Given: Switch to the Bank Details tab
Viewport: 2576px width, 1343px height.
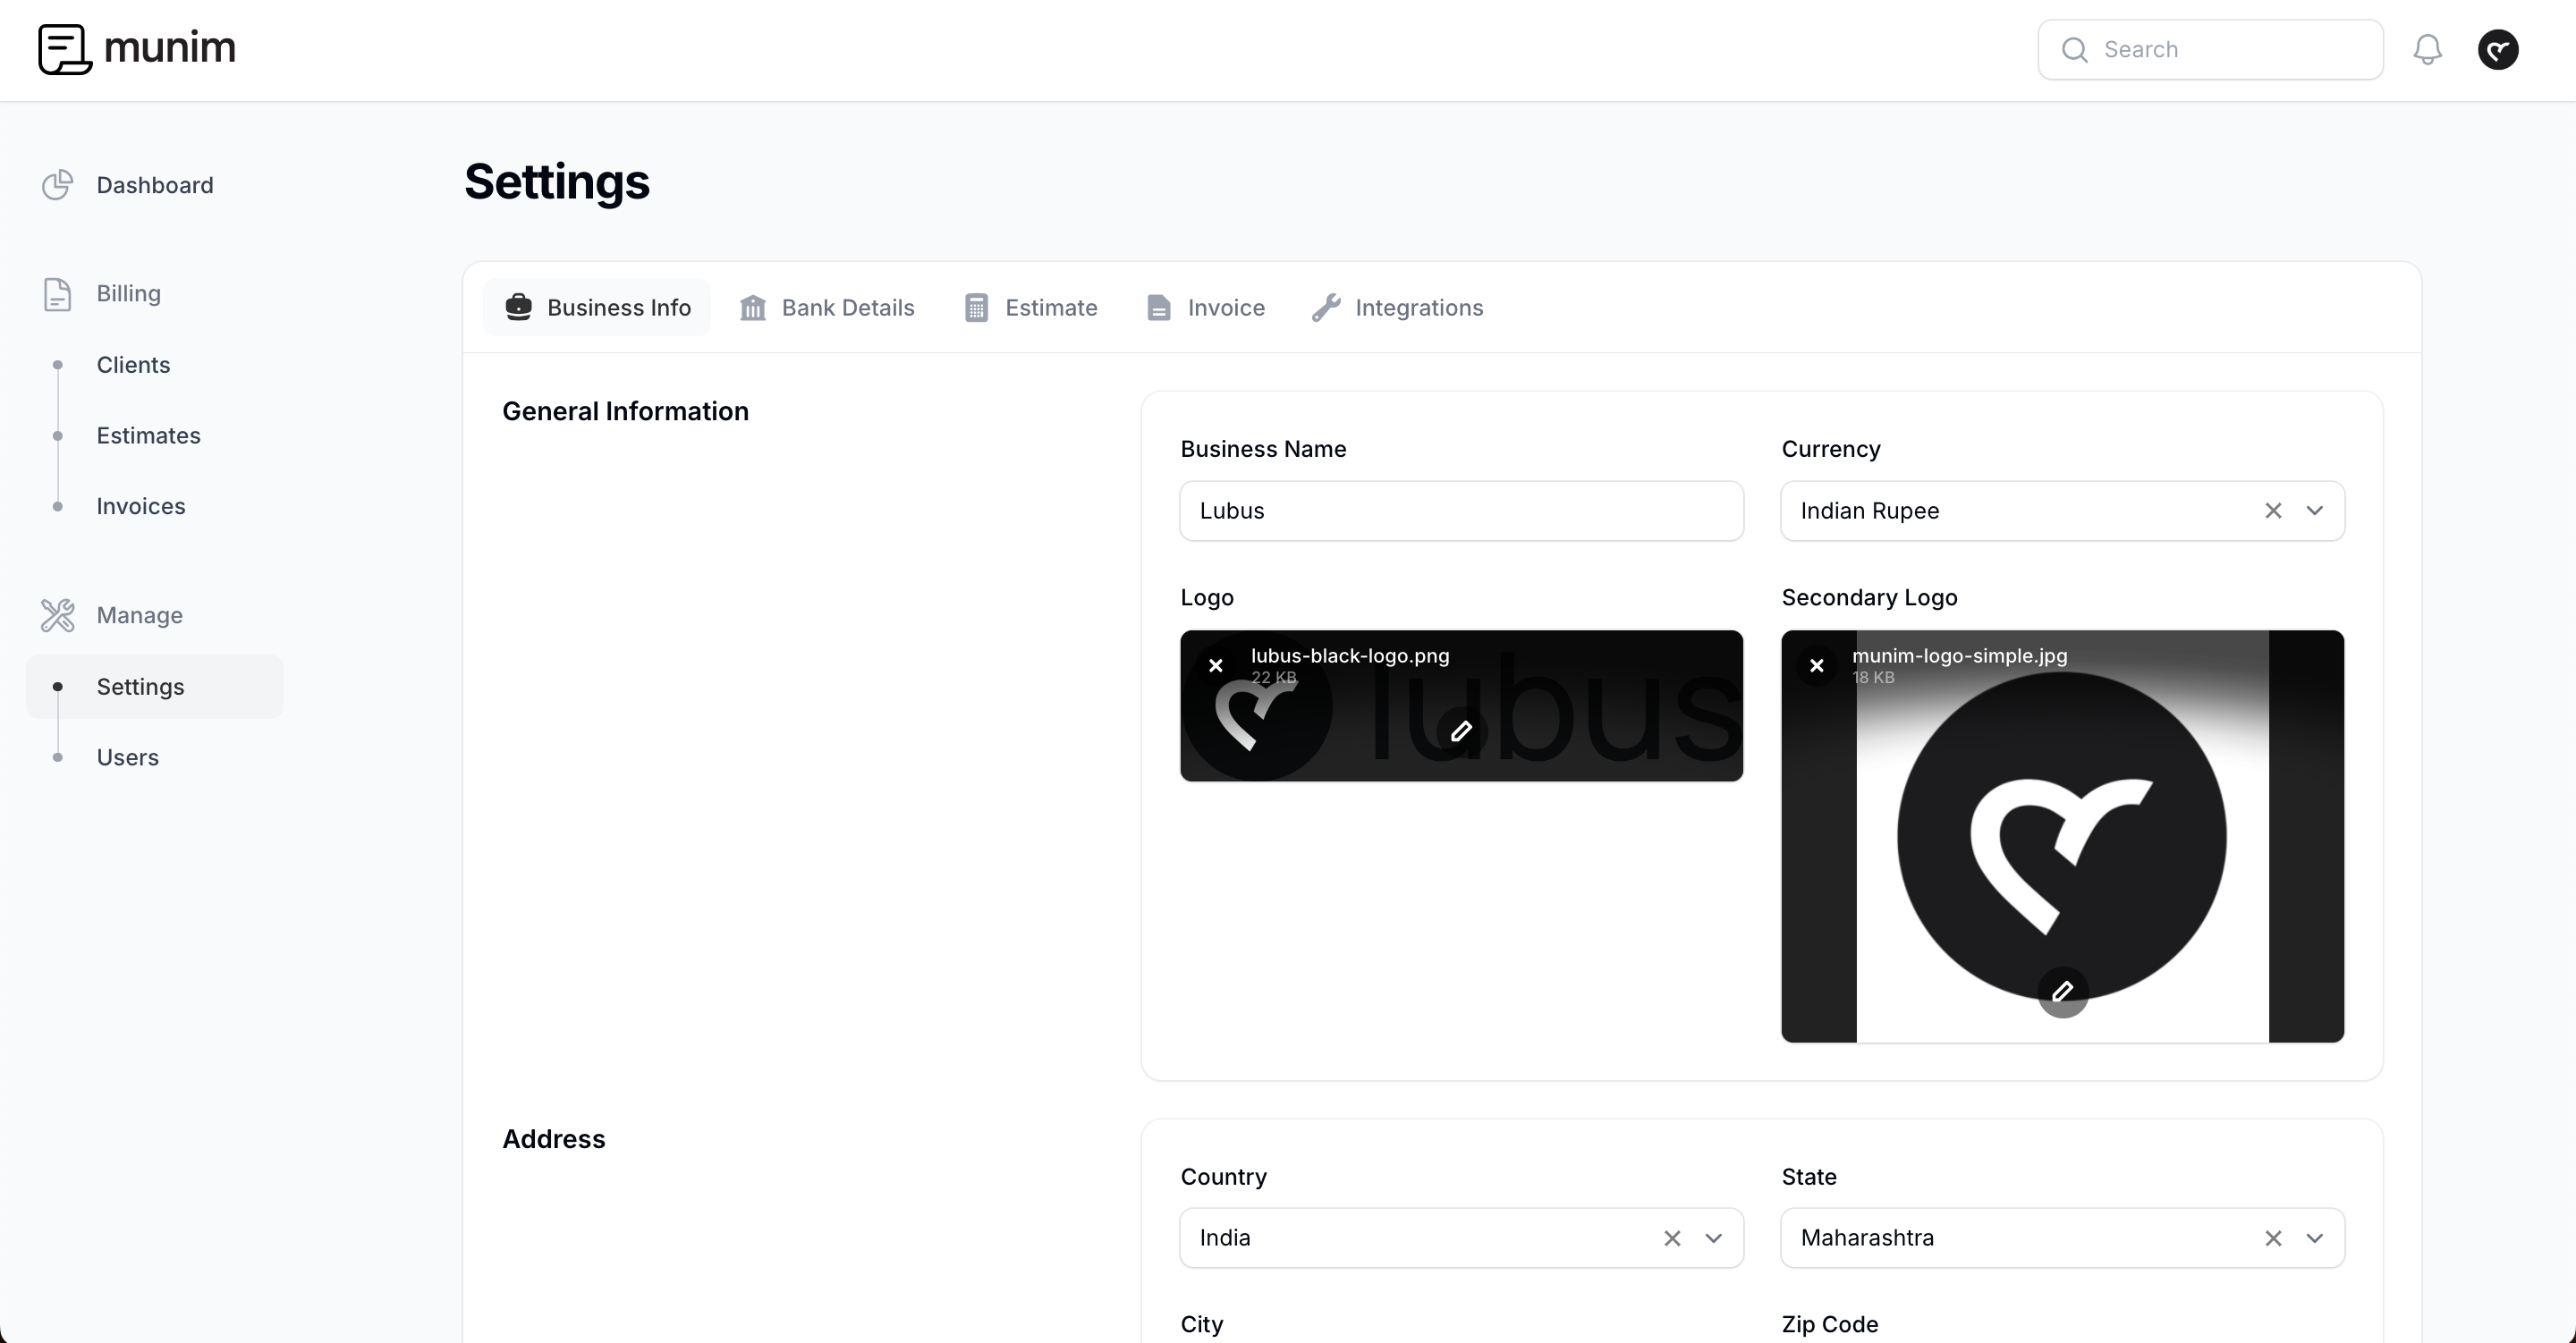Looking at the screenshot, I should pyautogui.click(x=847, y=307).
